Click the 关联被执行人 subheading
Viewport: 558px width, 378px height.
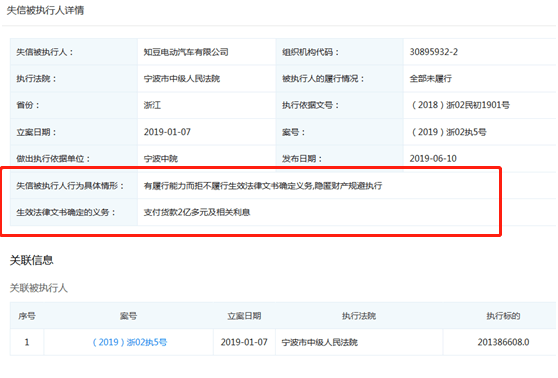[x=38, y=288]
